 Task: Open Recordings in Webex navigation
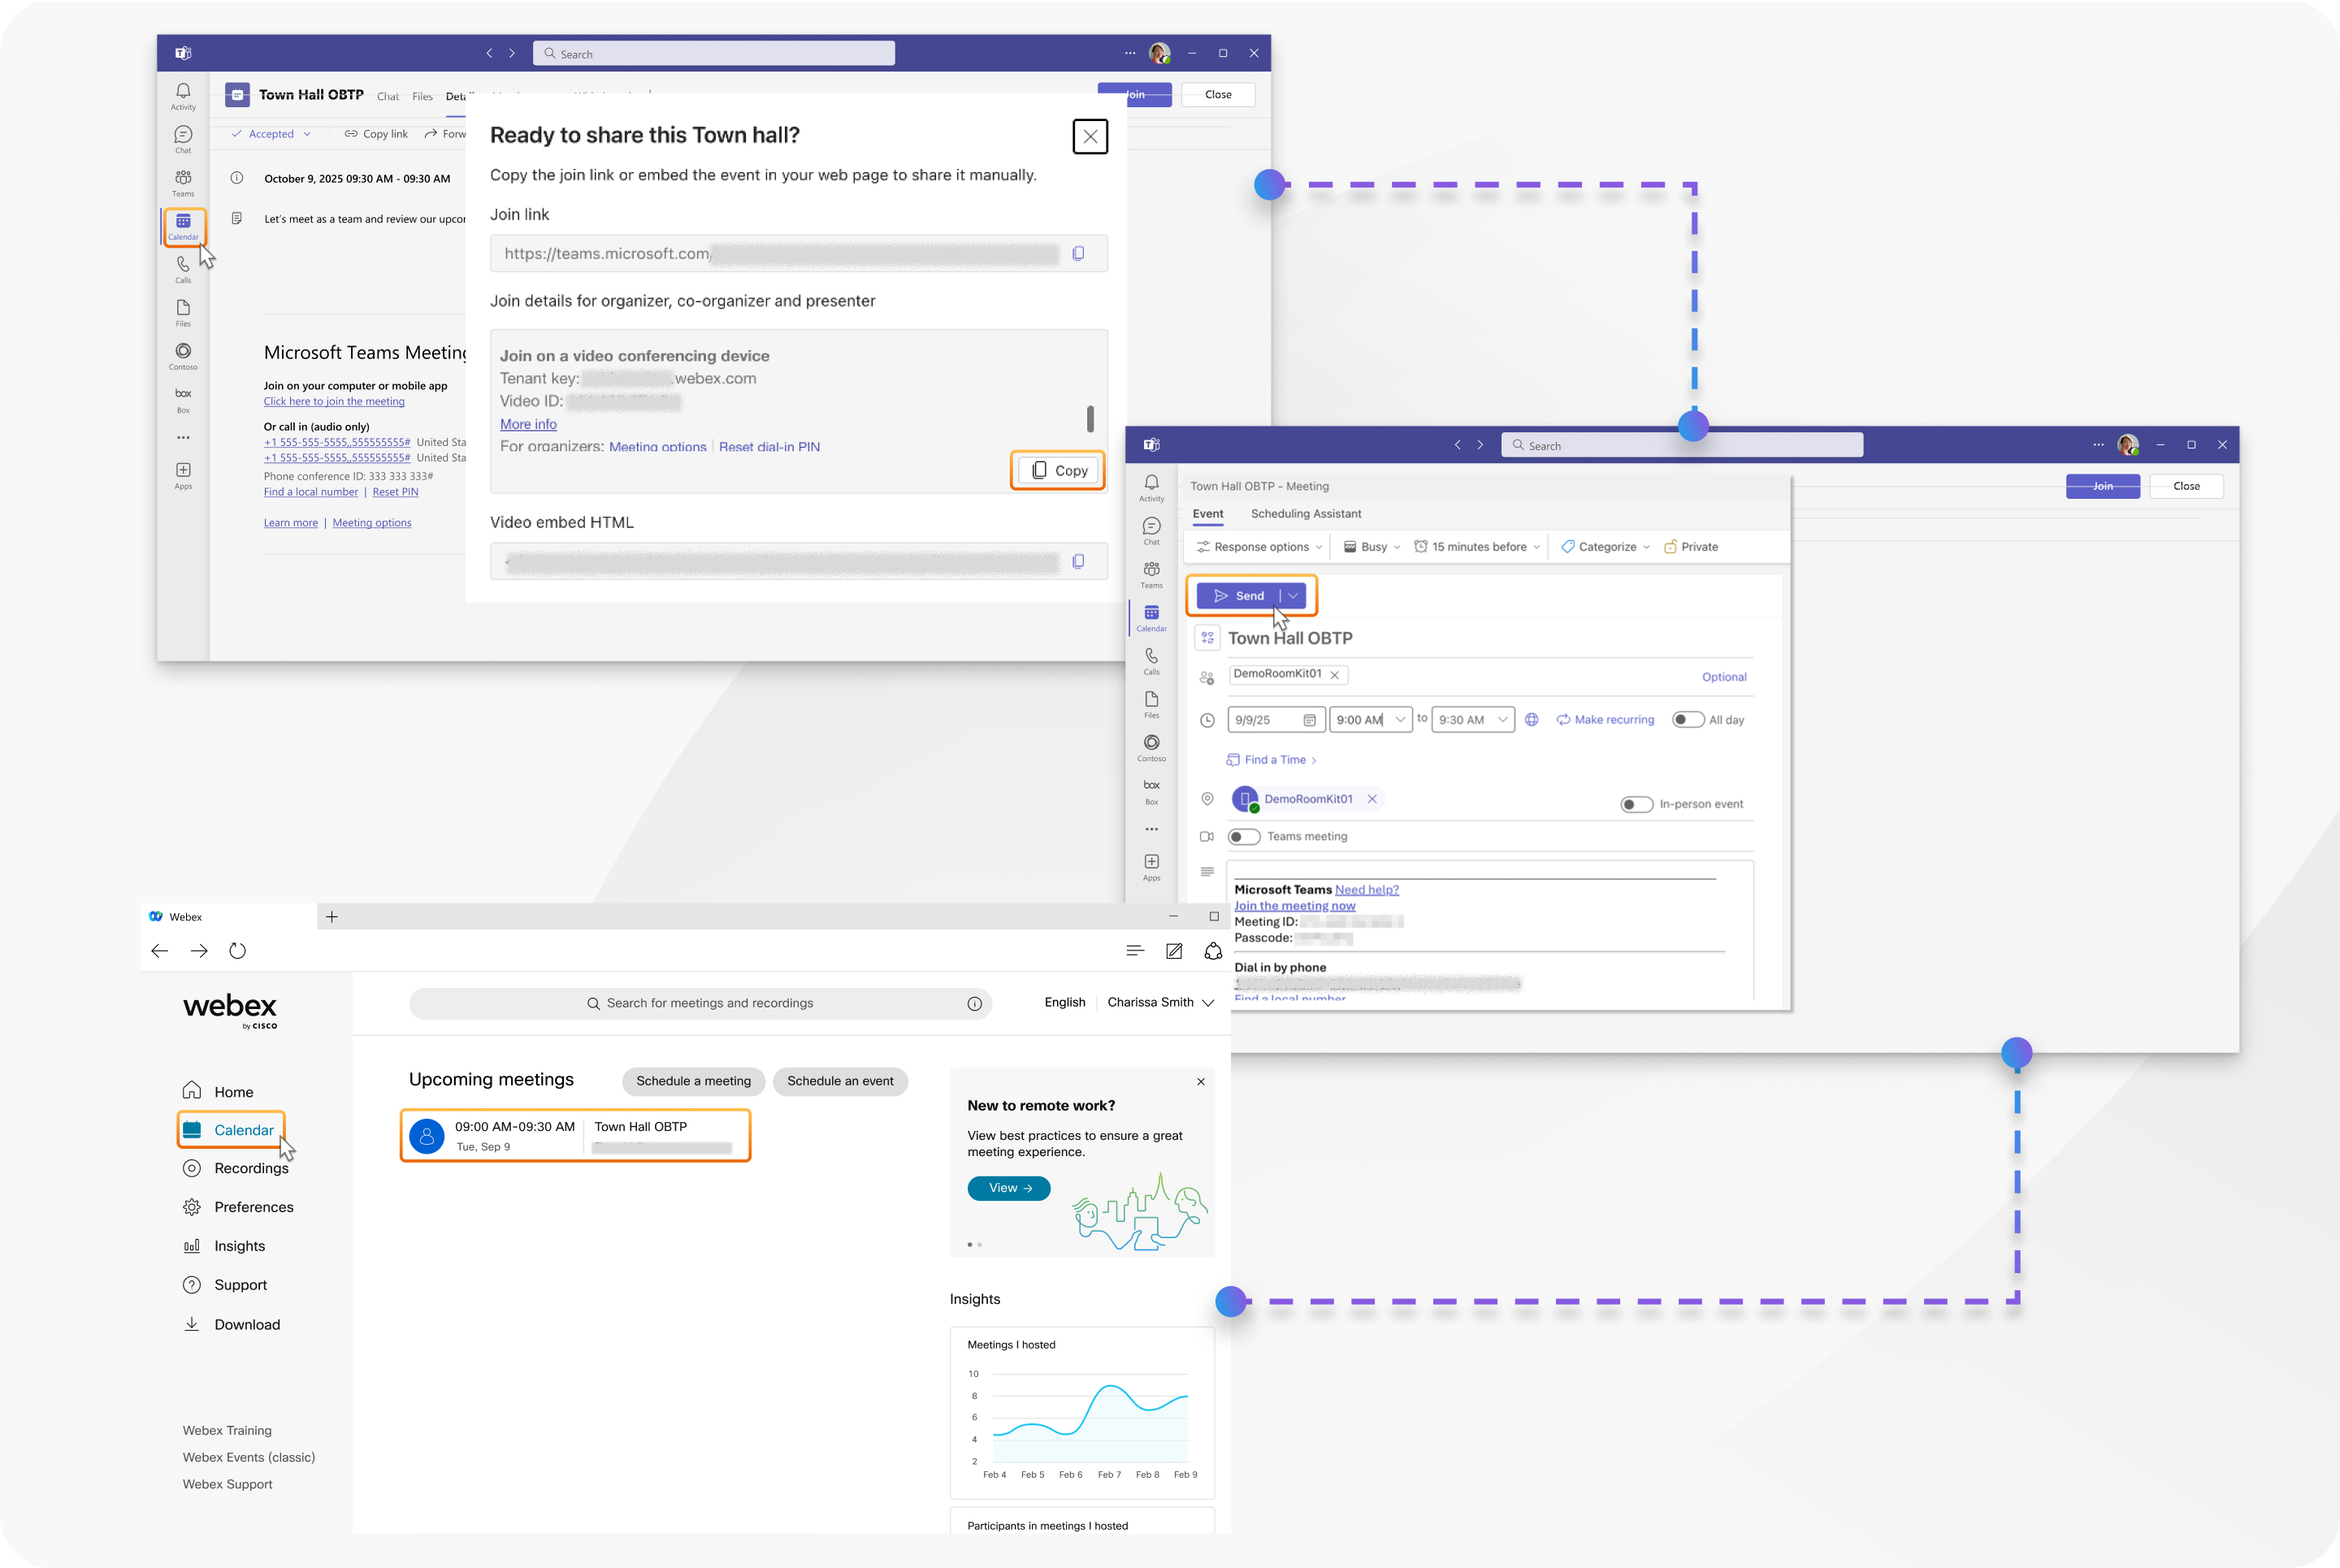[x=236, y=1169]
